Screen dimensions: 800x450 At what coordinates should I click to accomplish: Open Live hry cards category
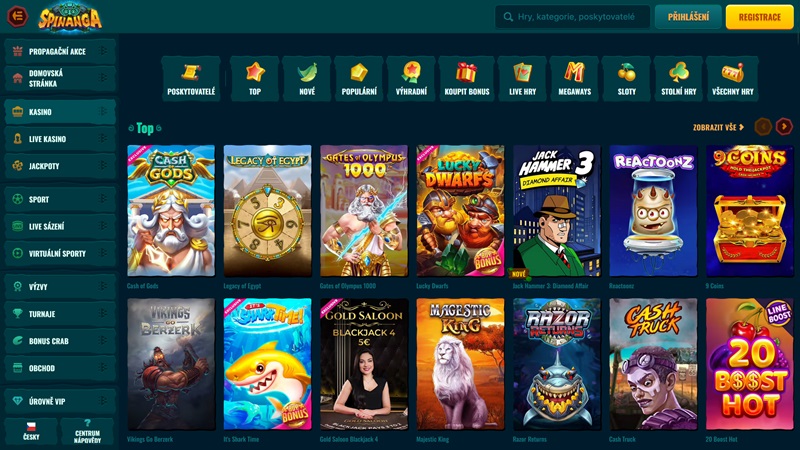[x=522, y=72]
